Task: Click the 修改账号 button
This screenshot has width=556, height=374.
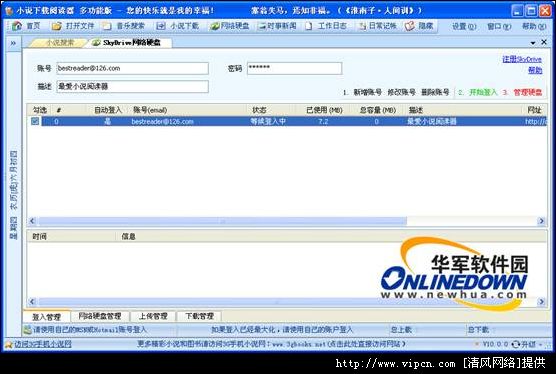Action: [x=401, y=93]
